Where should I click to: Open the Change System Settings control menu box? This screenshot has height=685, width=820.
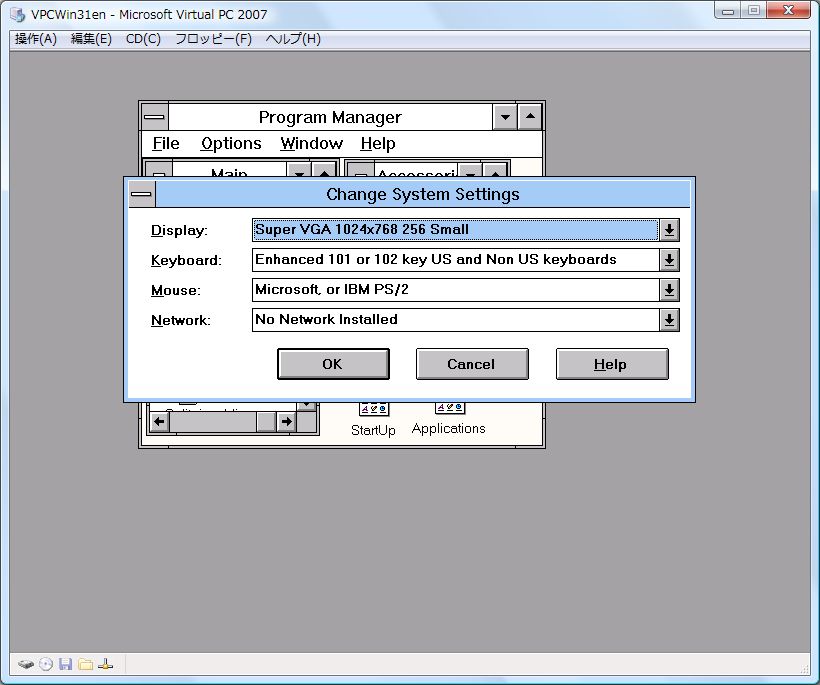pyautogui.click(x=141, y=195)
